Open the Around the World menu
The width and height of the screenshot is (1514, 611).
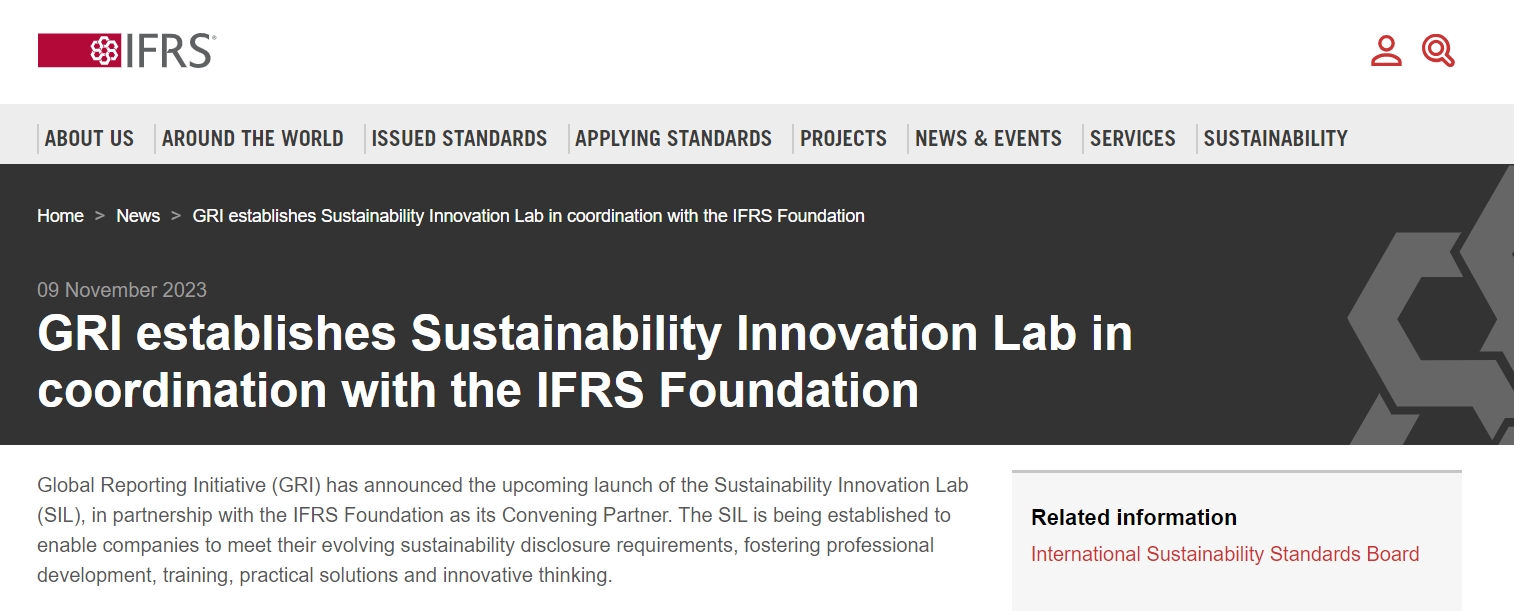(252, 139)
